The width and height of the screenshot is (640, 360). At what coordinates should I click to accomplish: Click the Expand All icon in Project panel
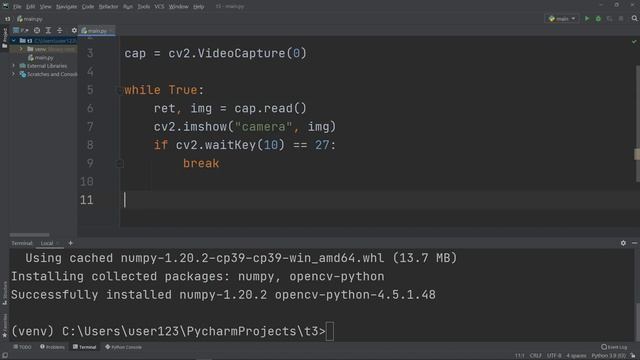pos(48,30)
